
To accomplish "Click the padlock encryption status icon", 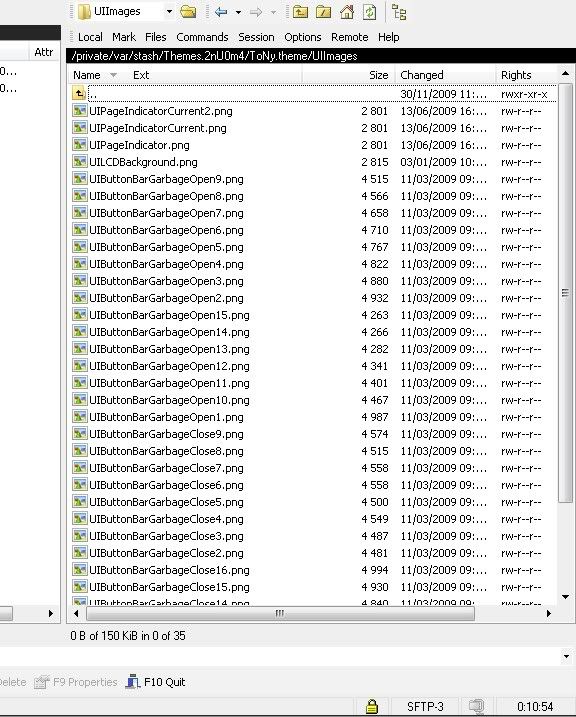I will (372, 706).
